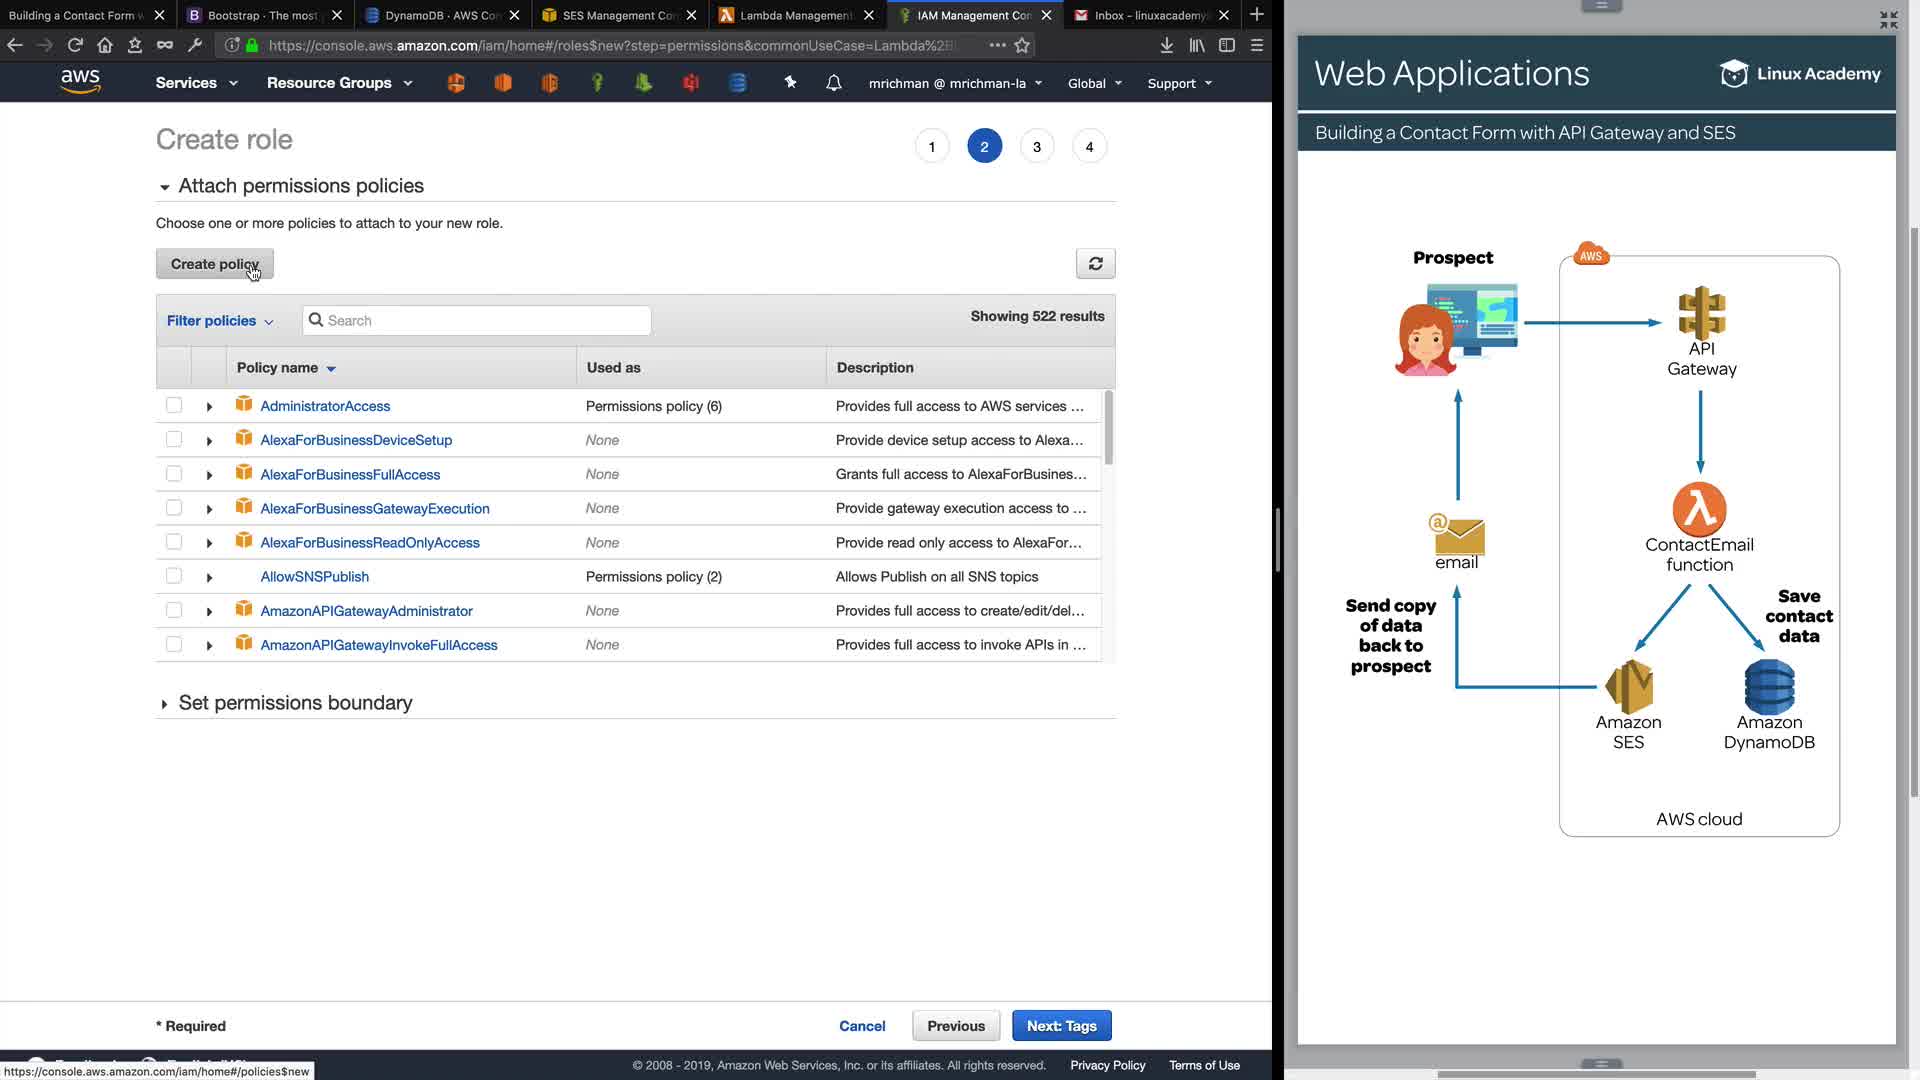Viewport: 1920px width, 1080px height.
Task: Switch to the Lambda Management tab
Action: [x=795, y=15]
